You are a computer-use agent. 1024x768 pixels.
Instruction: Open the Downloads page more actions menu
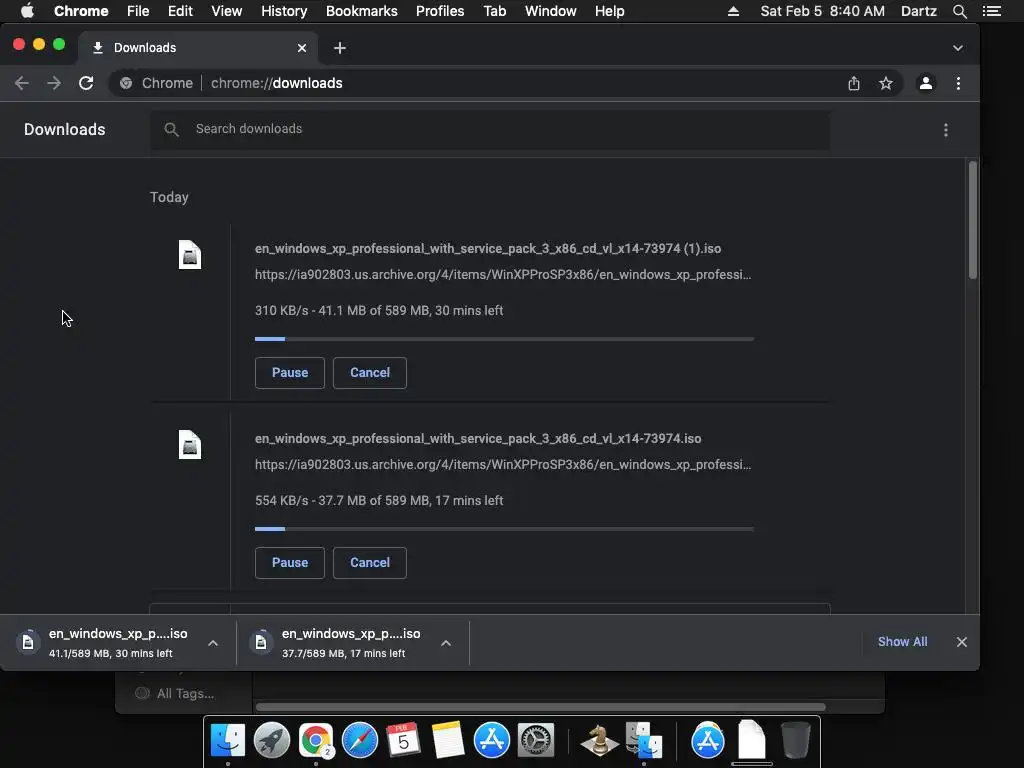pos(946,130)
